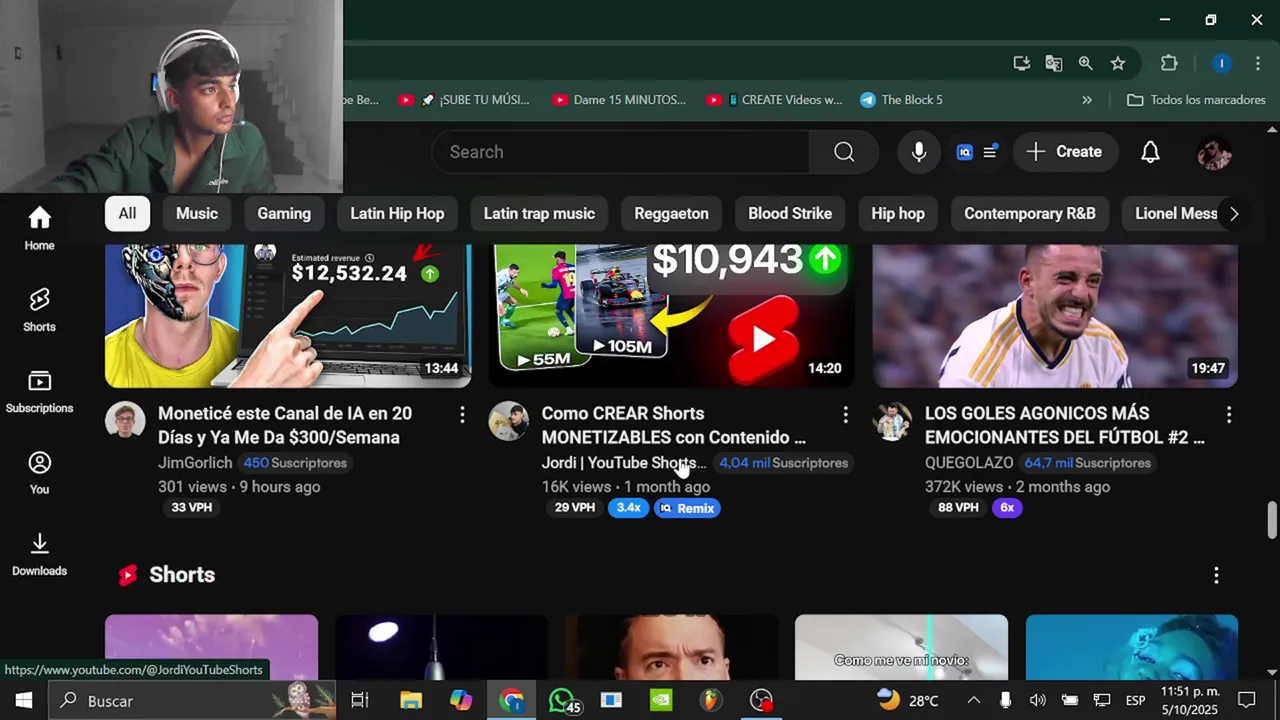The width and height of the screenshot is (1280, 720).
Task: Open video titled Moneticé este Canal de IA
Action: [x=285, y=425]
